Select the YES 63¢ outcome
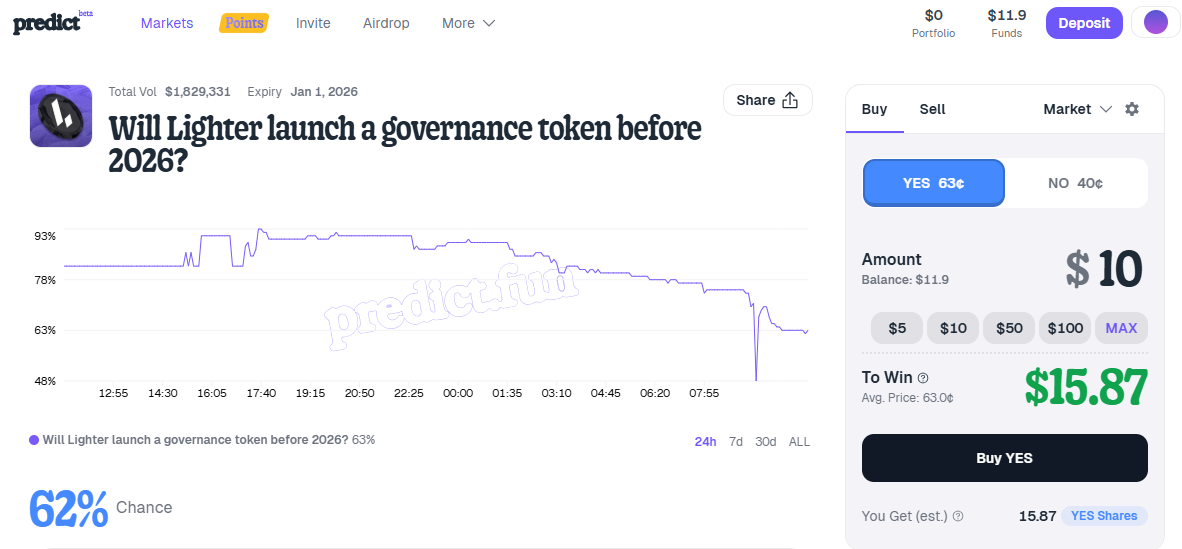This screenshot has height=549, width=1182. (934, 183)
